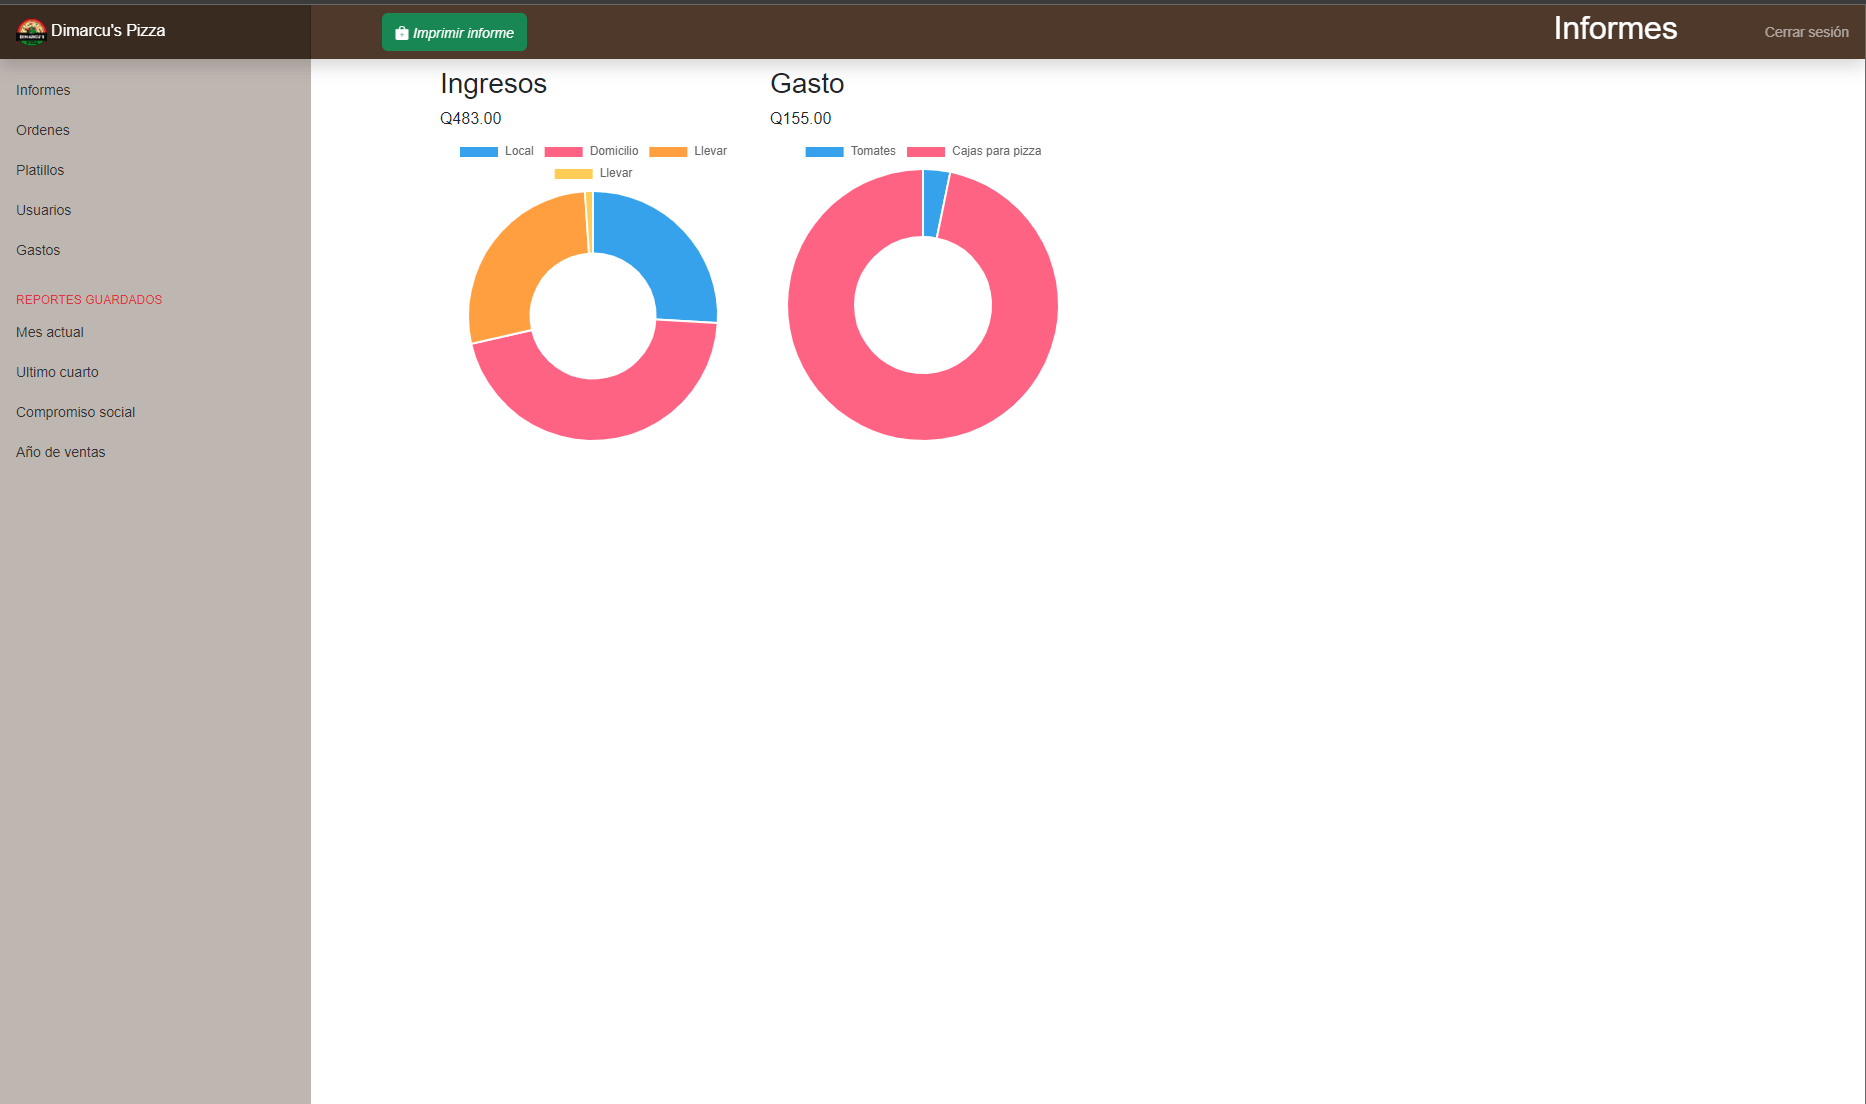Open the Ultimo cuarto saved report
Image resolution: width=1866 pixels, height=1104 pixels.
[57, 372]
